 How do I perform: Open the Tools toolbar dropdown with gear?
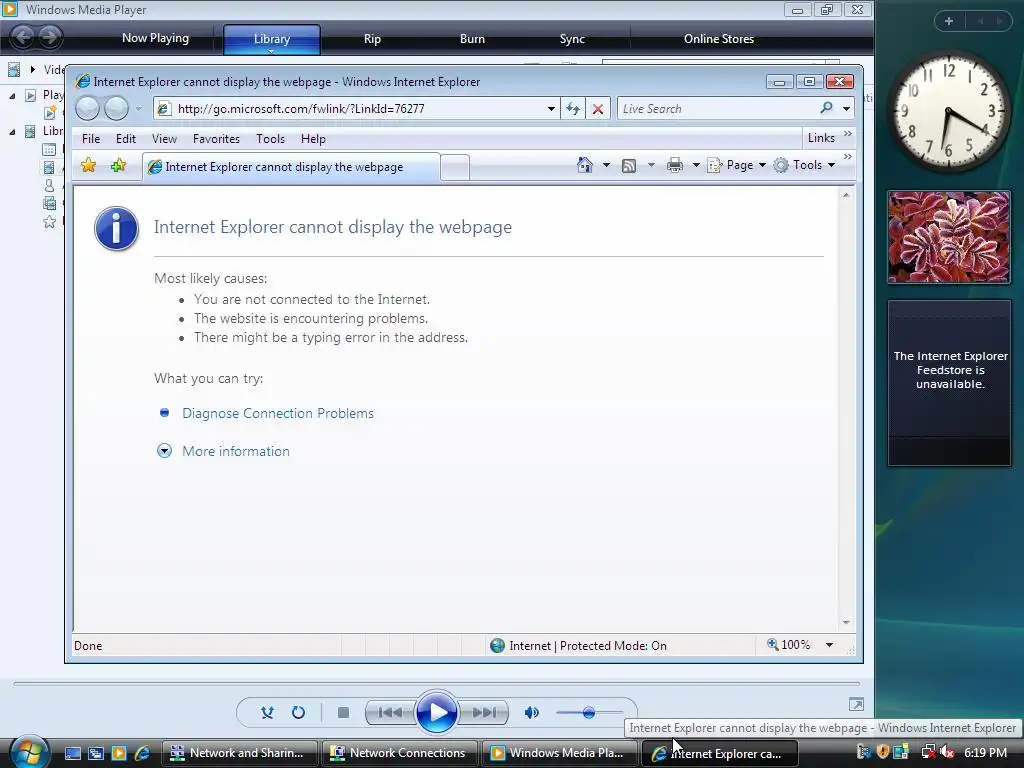click(x=805, y=165)
